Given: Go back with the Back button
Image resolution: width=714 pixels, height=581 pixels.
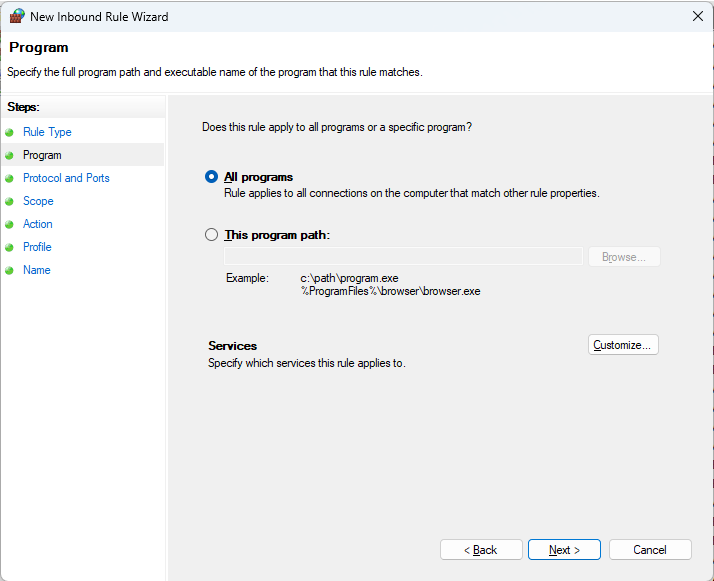Looking at the screenshot, I should pyautogui.click(x=481, y=550).
